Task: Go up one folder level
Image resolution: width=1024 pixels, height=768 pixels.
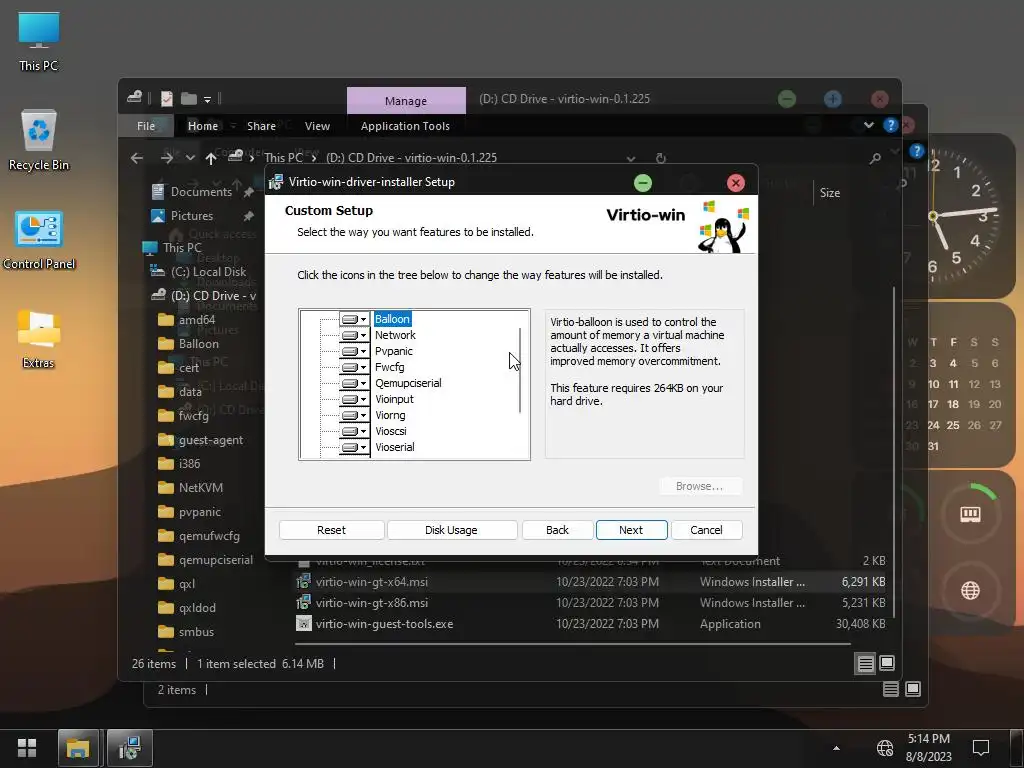Action: [210, 158]
